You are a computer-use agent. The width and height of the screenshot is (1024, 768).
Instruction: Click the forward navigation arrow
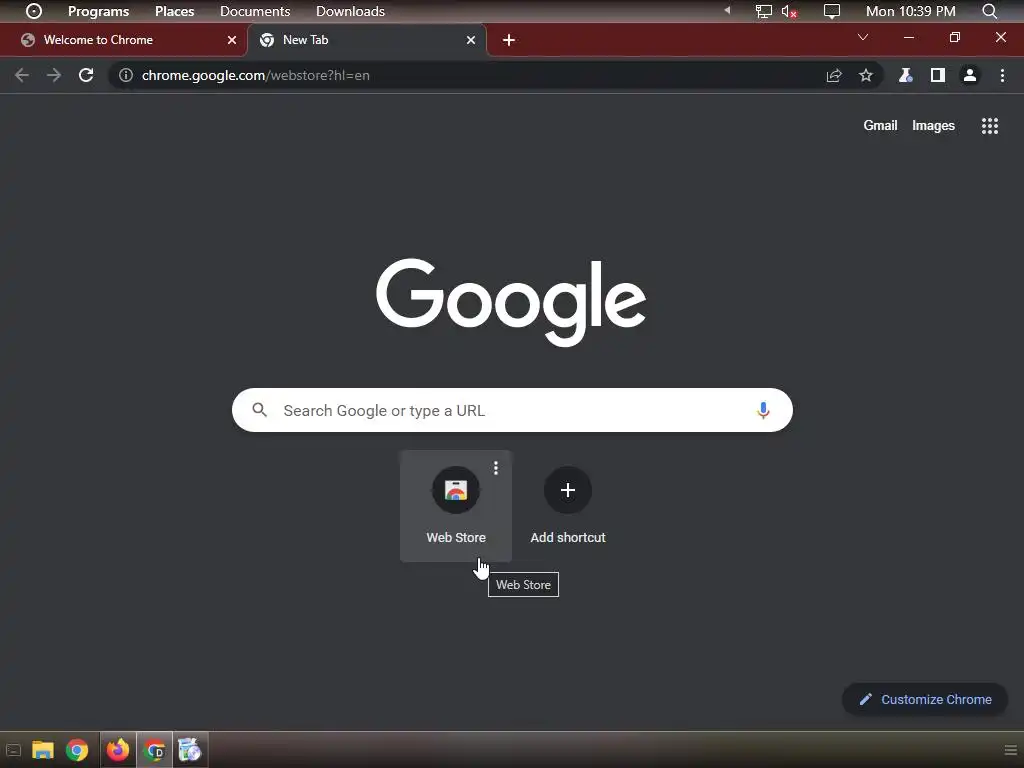point(54,75)
